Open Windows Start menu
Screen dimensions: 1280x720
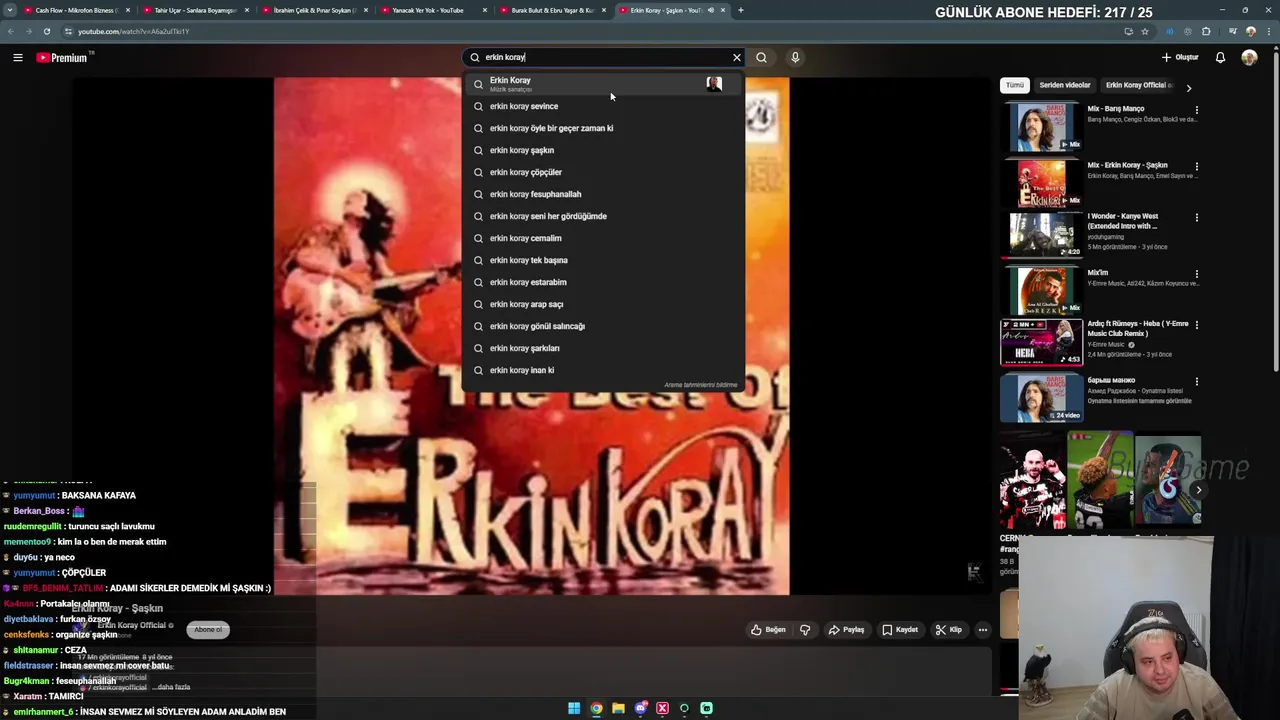(574, 708)
